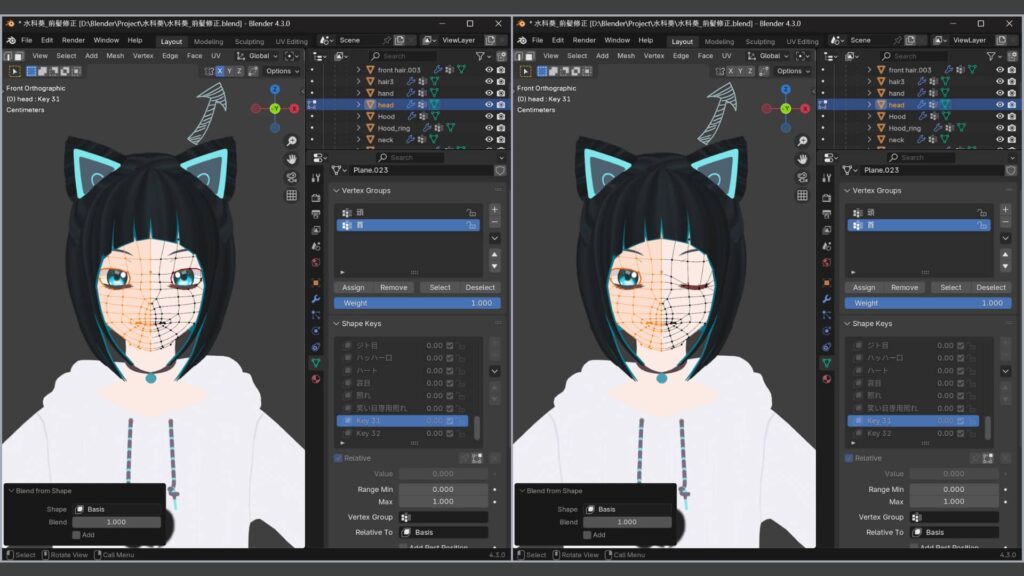Open vertex group specials dropdown arrow, left window
This screenshot has width=1024, height=576.
(x=494, y=238)
